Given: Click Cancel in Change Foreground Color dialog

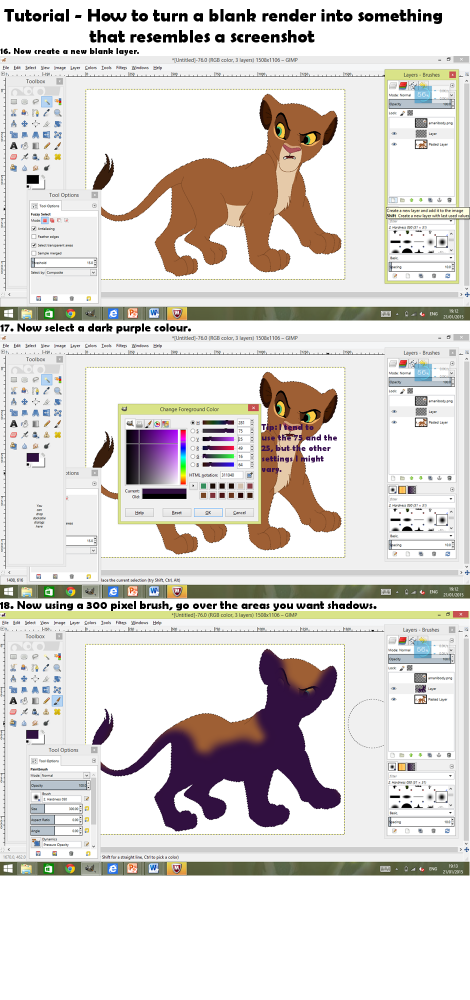Looking at the screenshot, I should tap(239, 513).
